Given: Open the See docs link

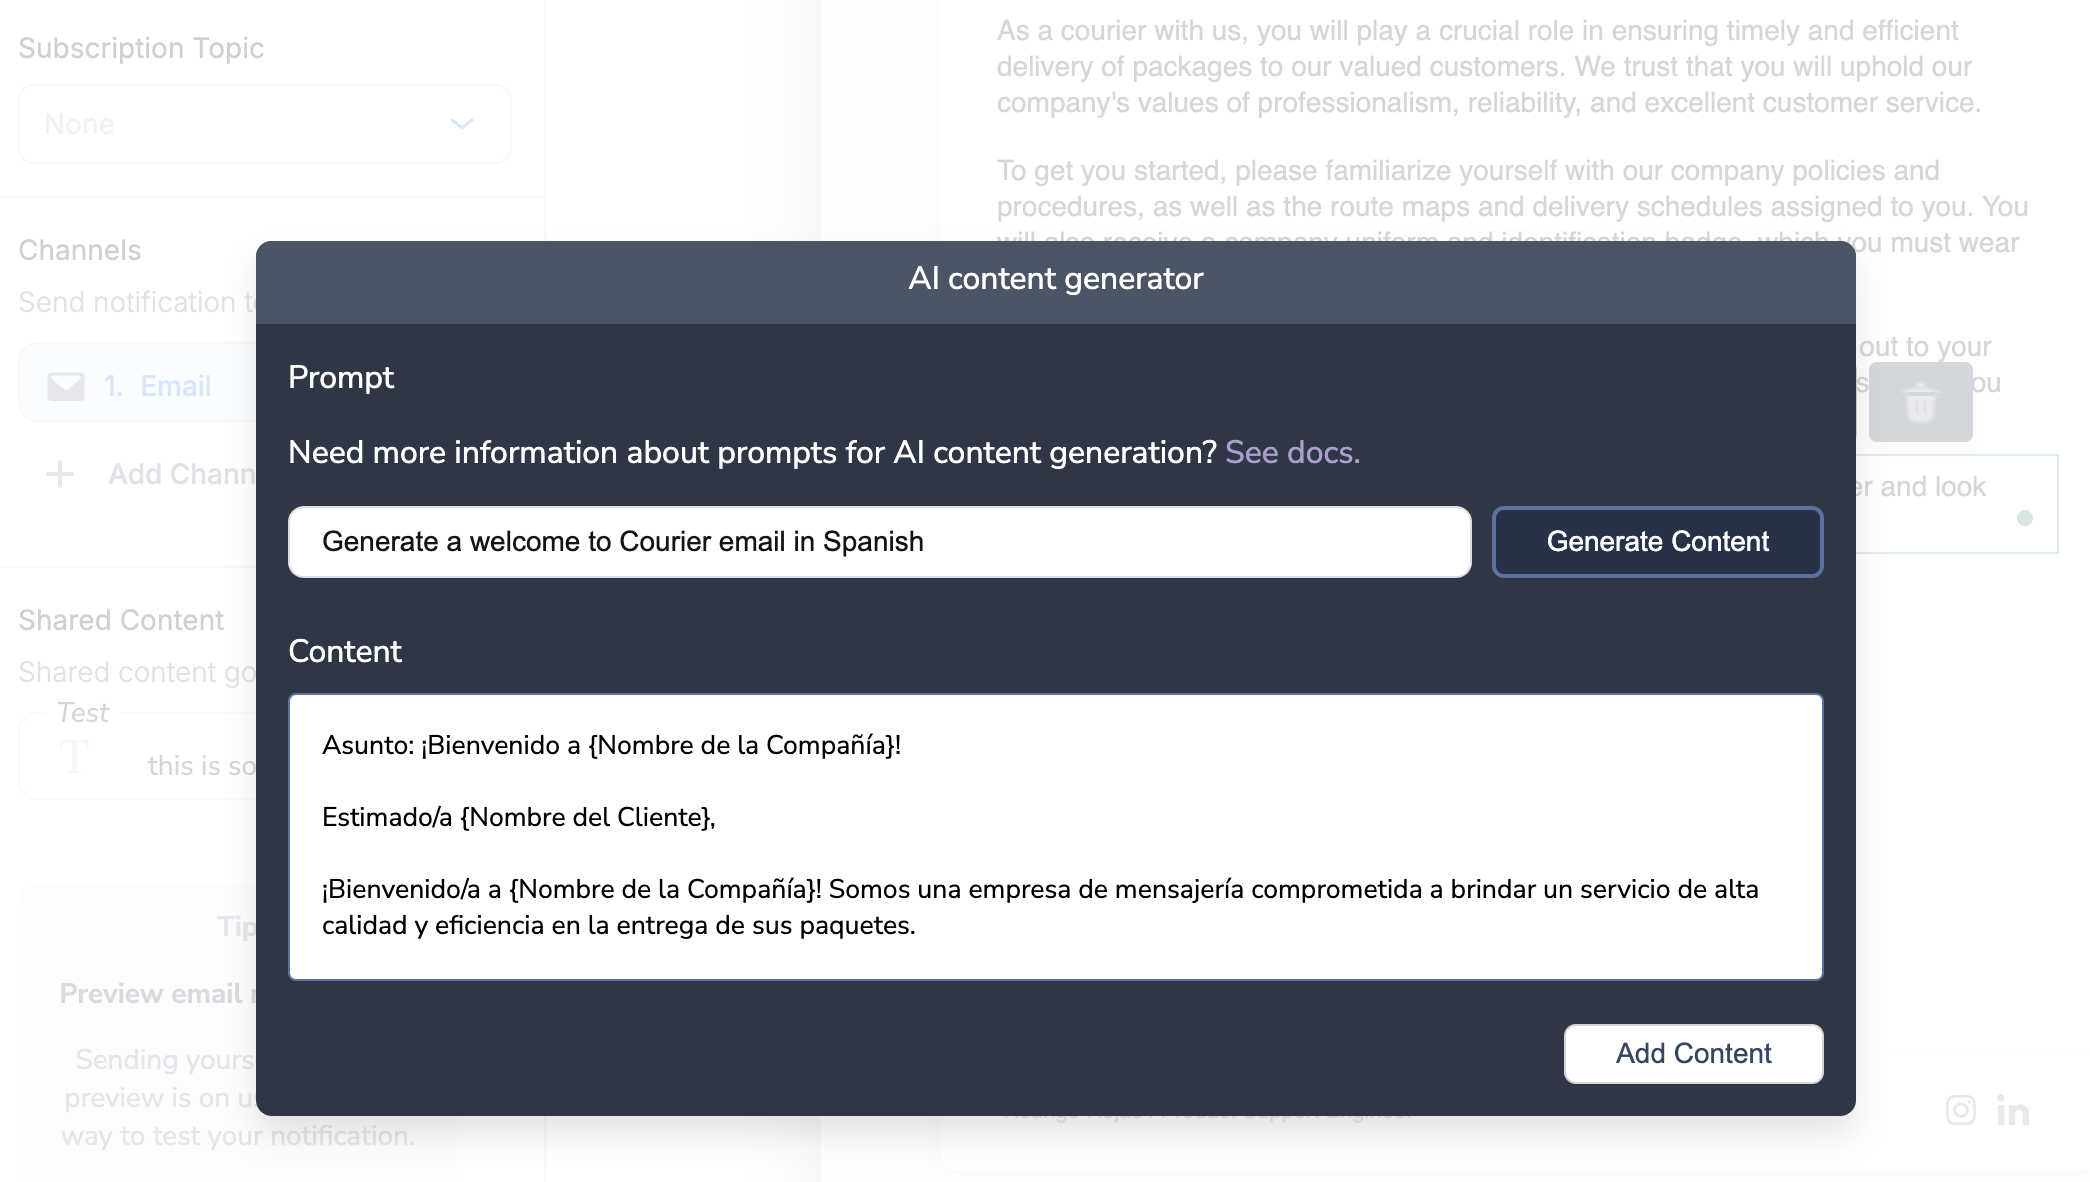Looking at the screenshot, I should (1292, 452).
